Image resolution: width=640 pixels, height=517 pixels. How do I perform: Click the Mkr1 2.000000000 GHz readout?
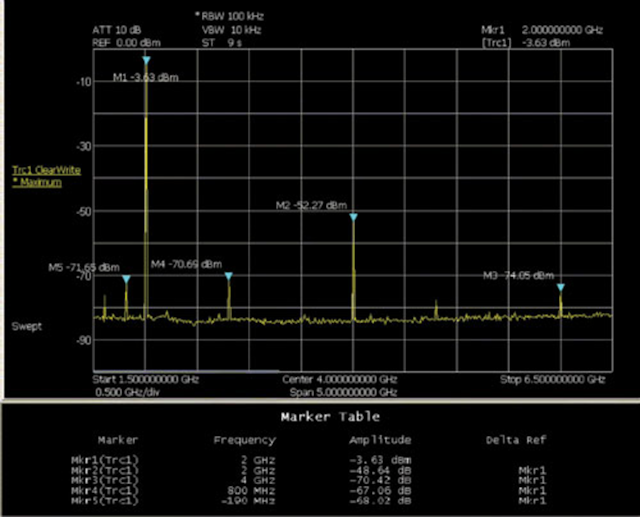coord(542,30)
